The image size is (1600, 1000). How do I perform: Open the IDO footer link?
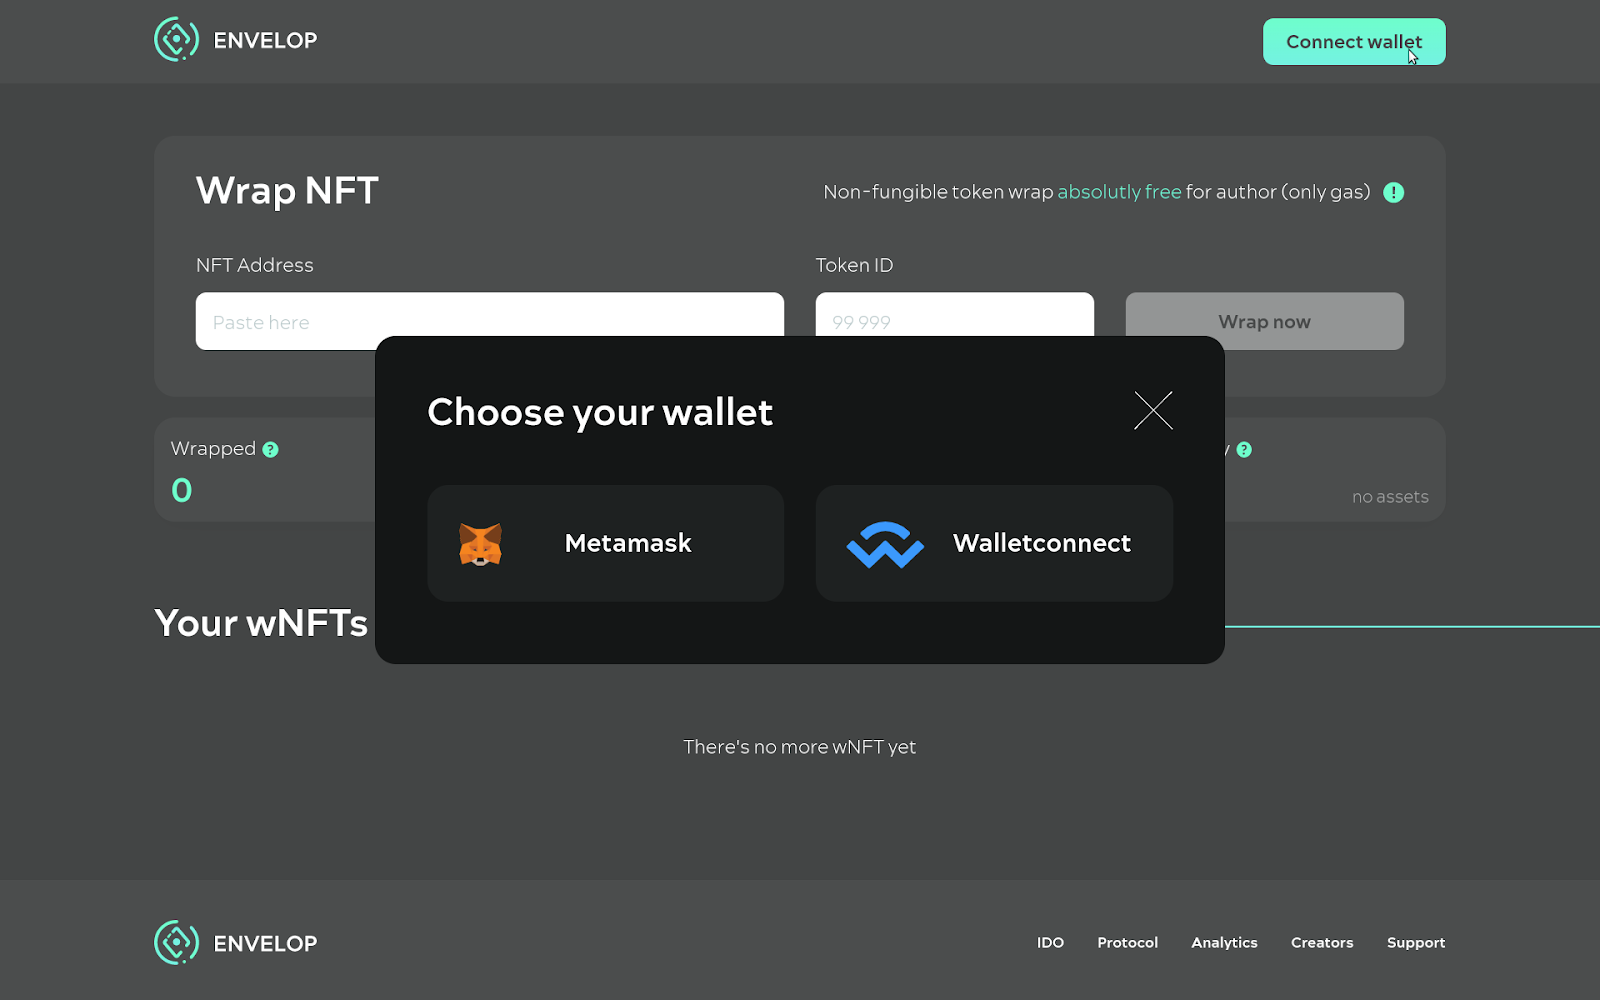1050,943
